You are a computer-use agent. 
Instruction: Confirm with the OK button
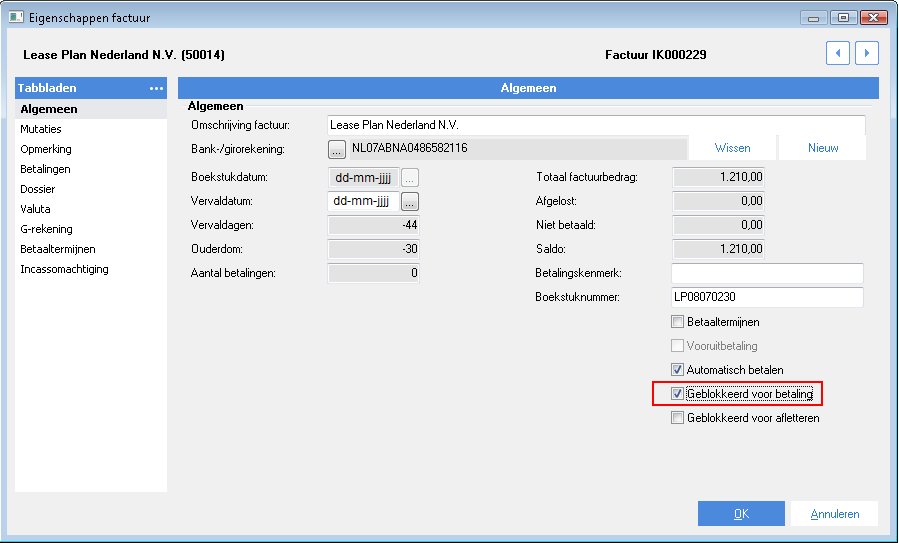point(741,514)
